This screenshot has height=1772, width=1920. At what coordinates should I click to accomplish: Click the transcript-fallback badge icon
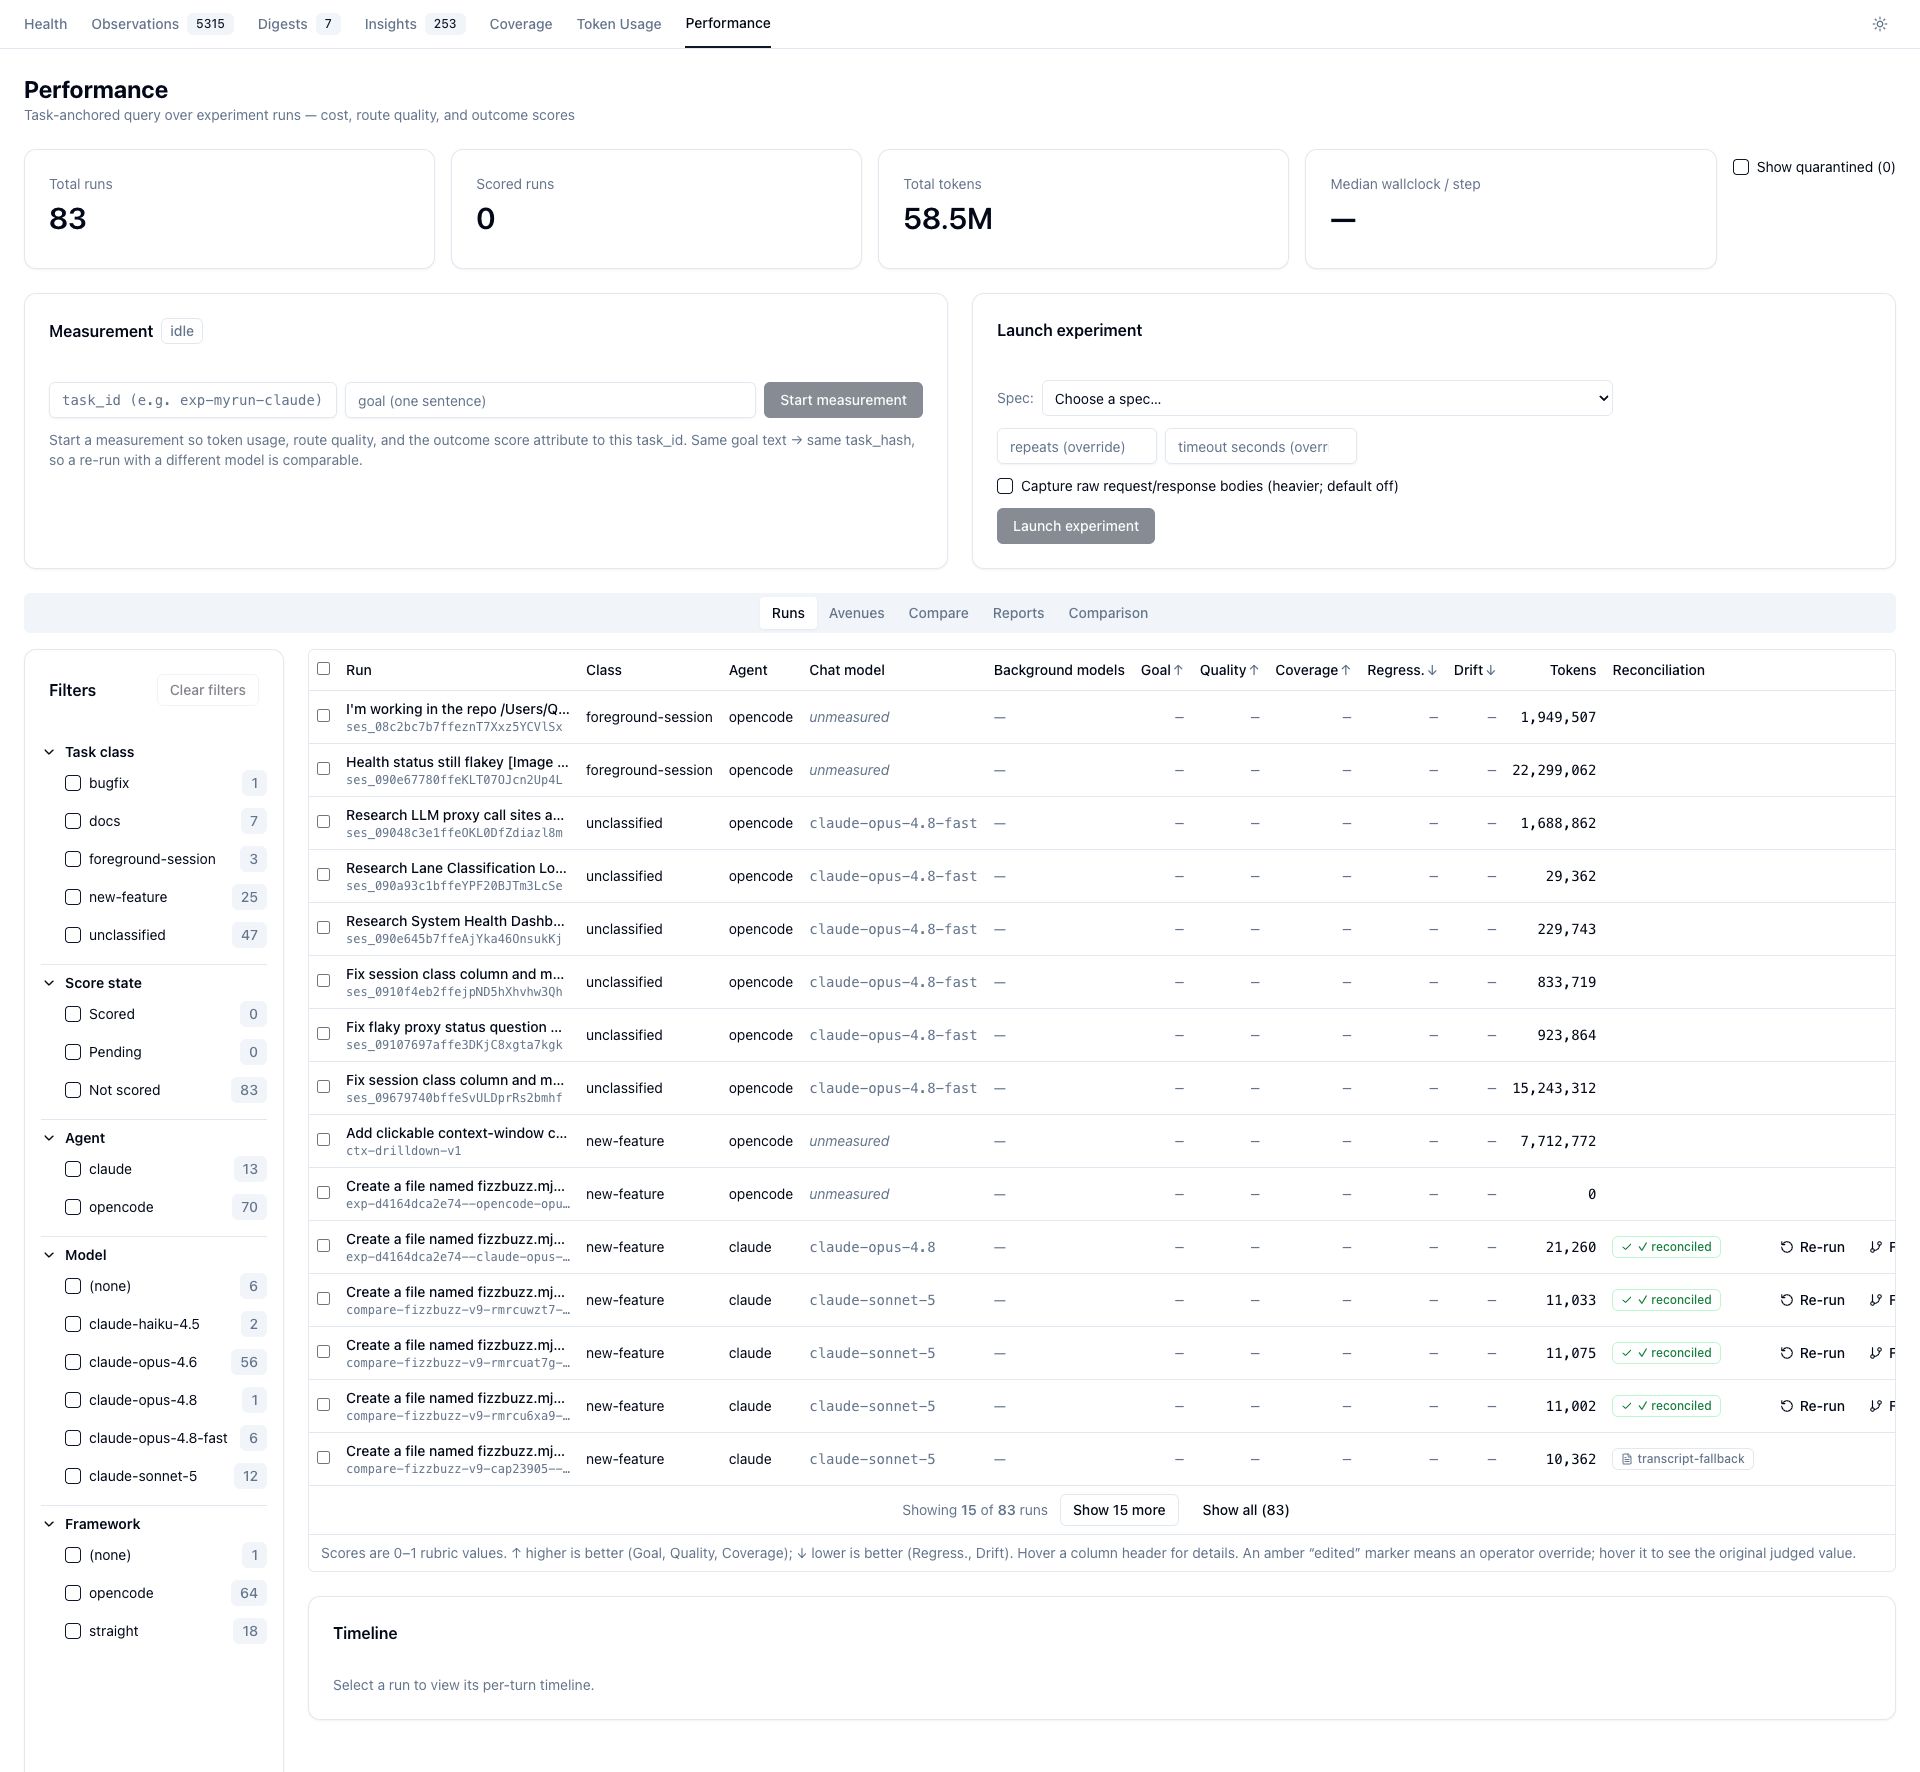[x=1627, y=1459]
